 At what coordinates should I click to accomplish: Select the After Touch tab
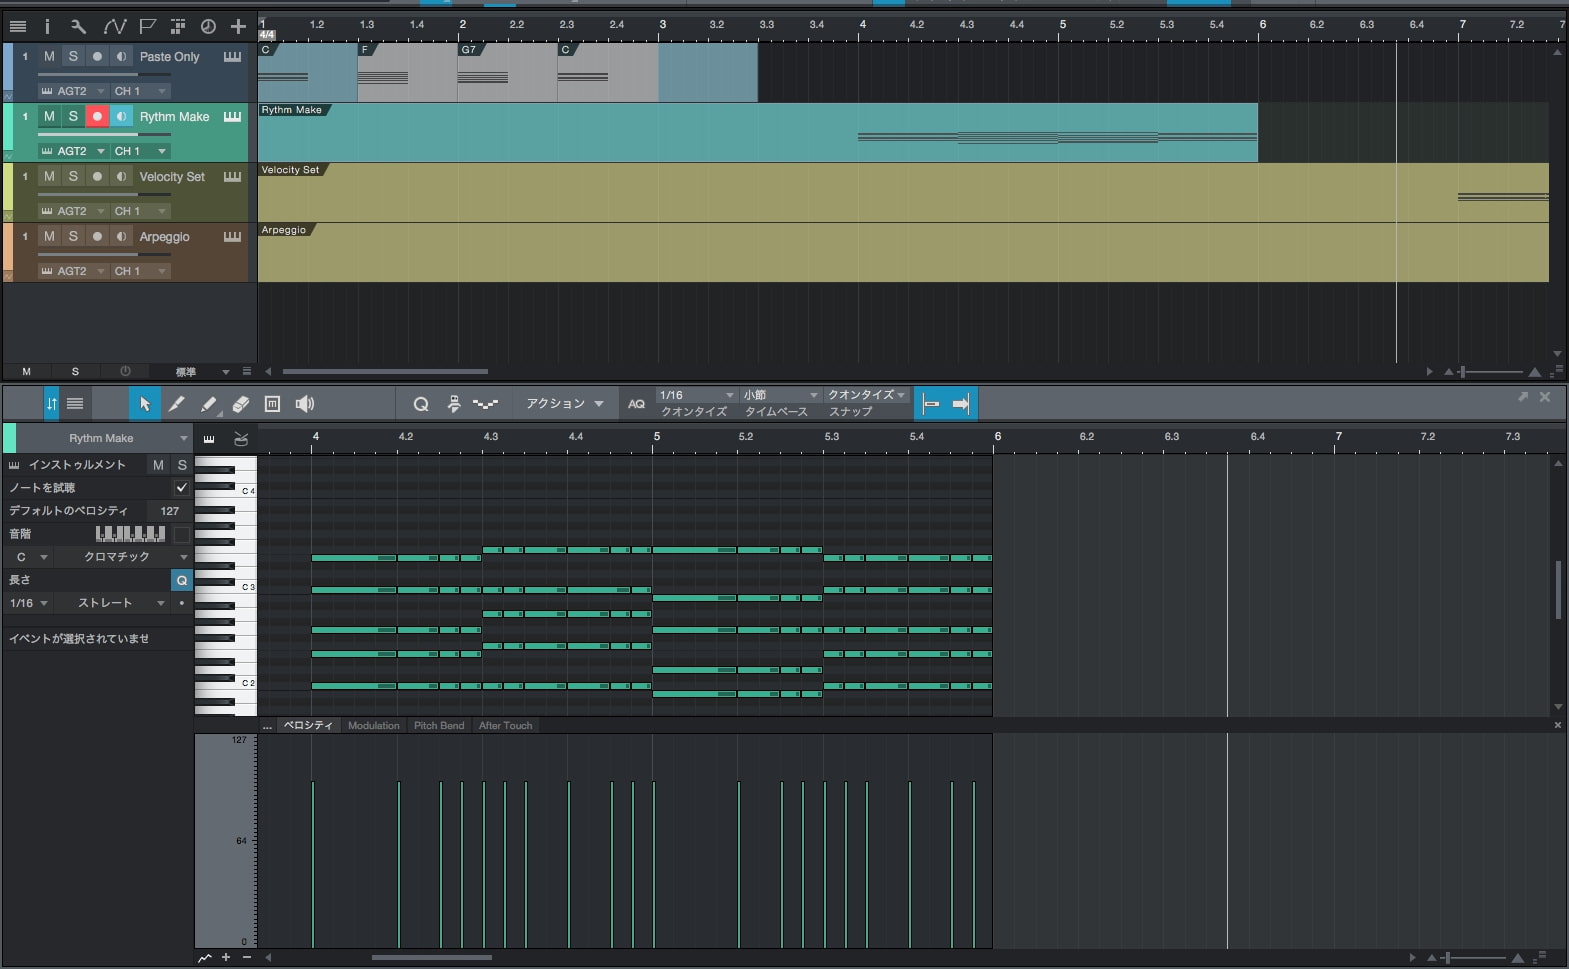[506, 726]
